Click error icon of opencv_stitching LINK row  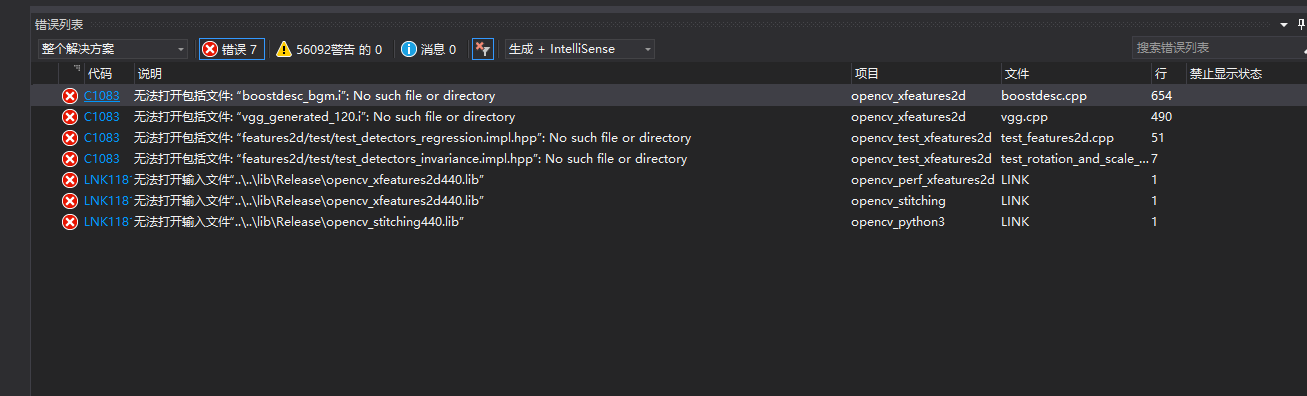70,201
